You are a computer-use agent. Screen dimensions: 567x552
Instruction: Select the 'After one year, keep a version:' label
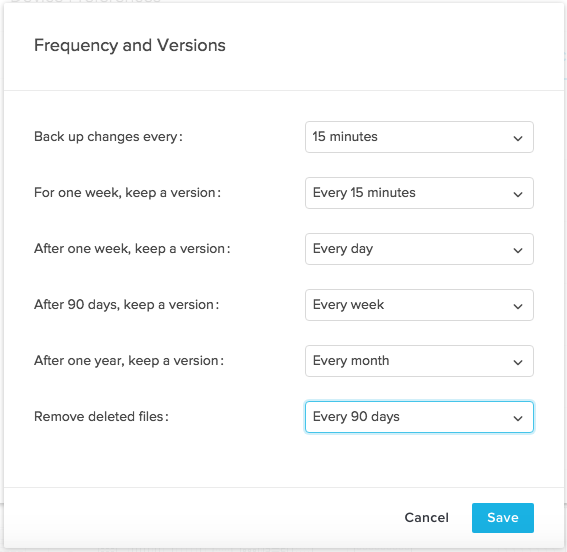coord(129,361)
